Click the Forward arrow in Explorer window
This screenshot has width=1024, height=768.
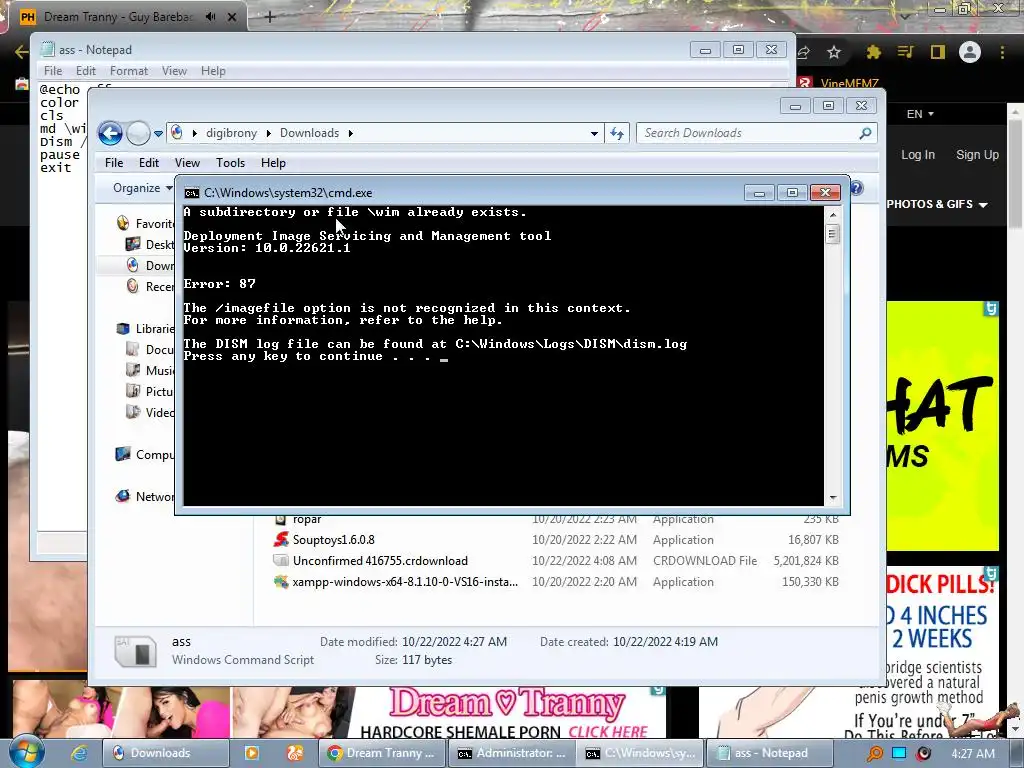pyautogui.click(x=138, y=133)
